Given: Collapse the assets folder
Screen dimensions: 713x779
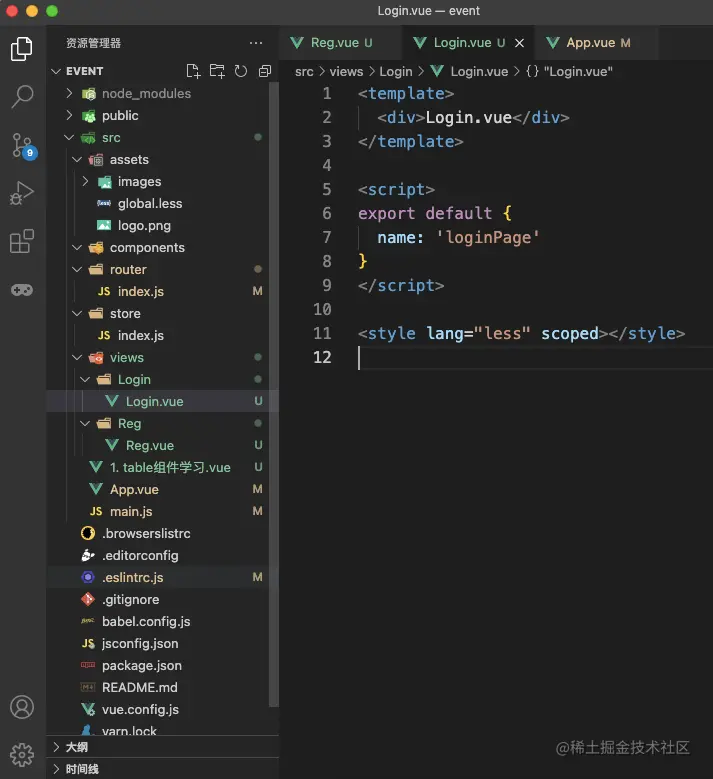Looking at the screenshot, I should click(78, 159).
